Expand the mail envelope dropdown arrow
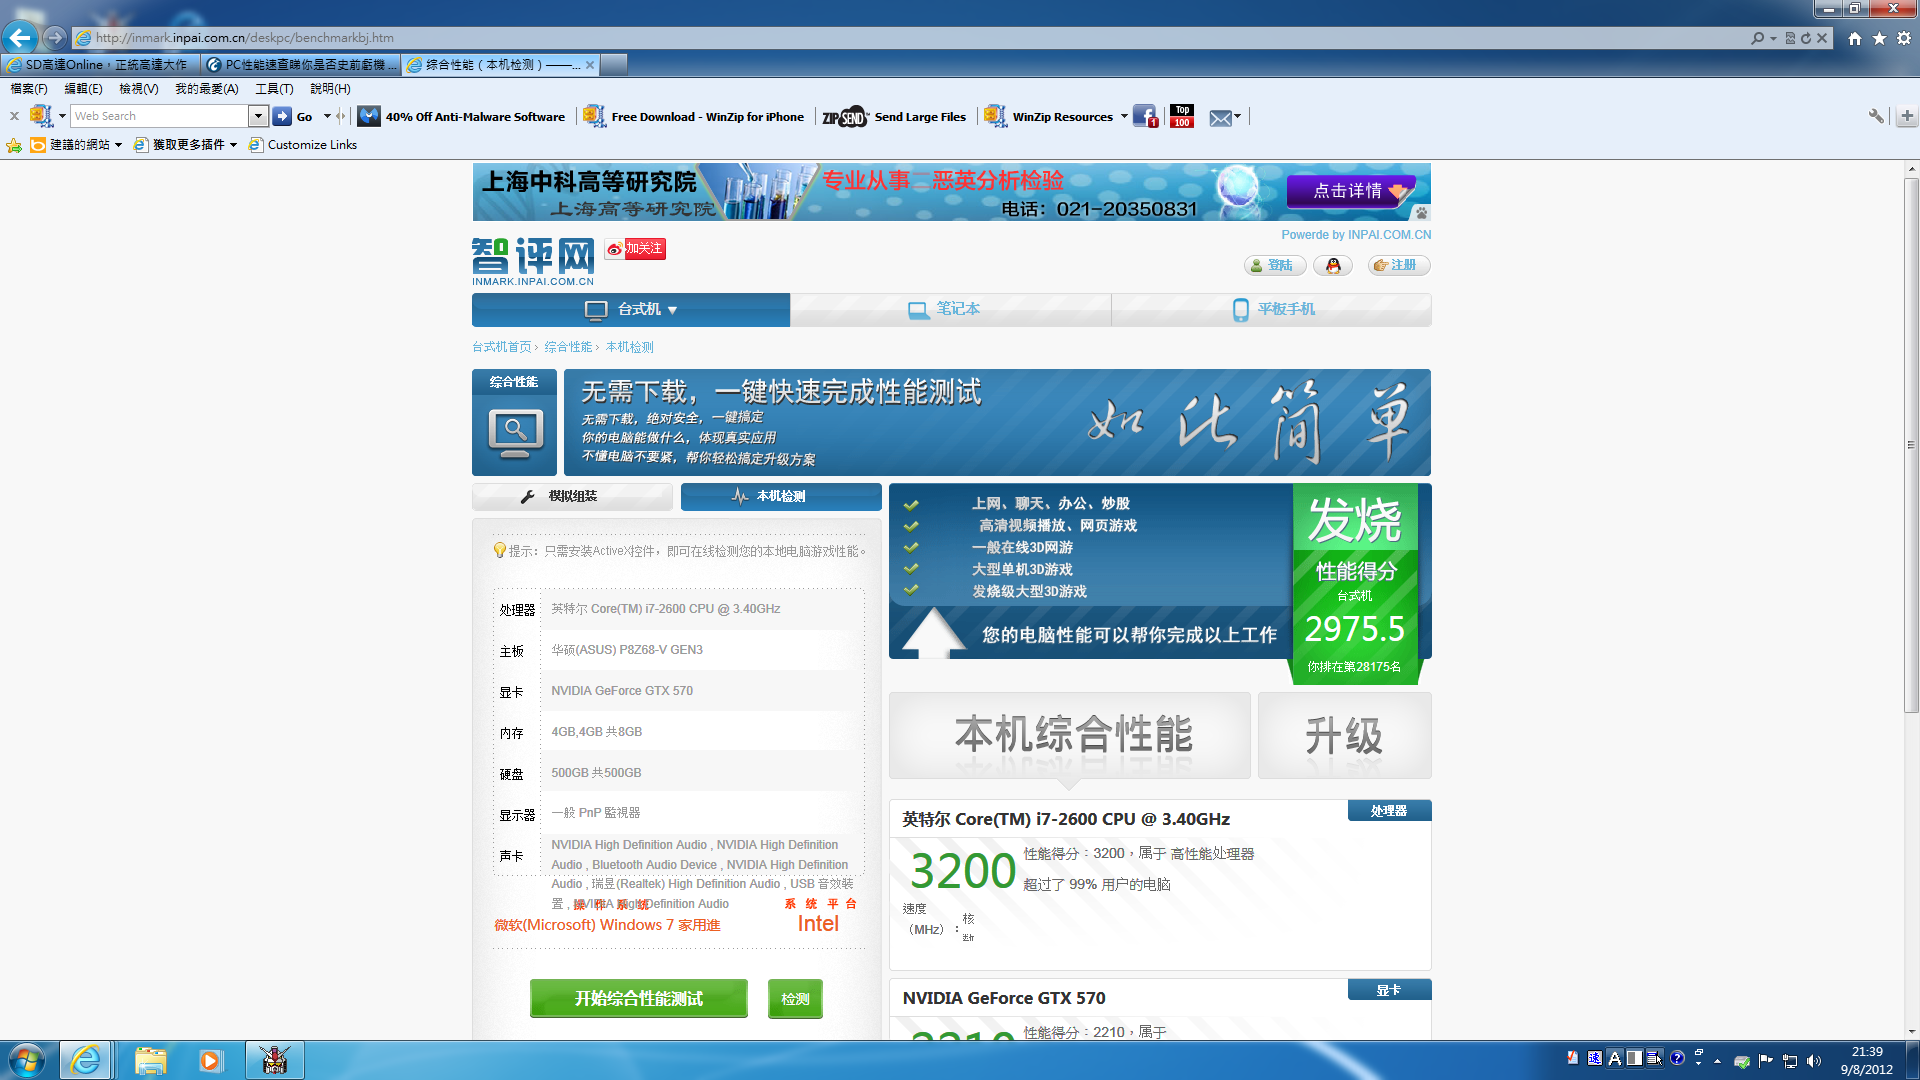This screenshot has width=1920, height=1080. tap(1238, 116)
